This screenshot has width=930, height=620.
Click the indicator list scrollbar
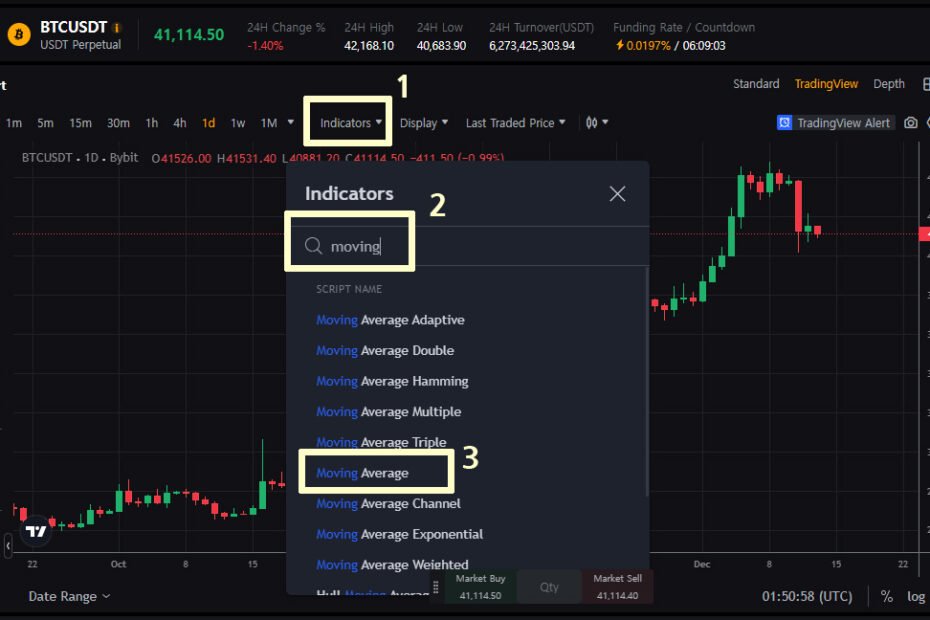click(x=646, y=382)
